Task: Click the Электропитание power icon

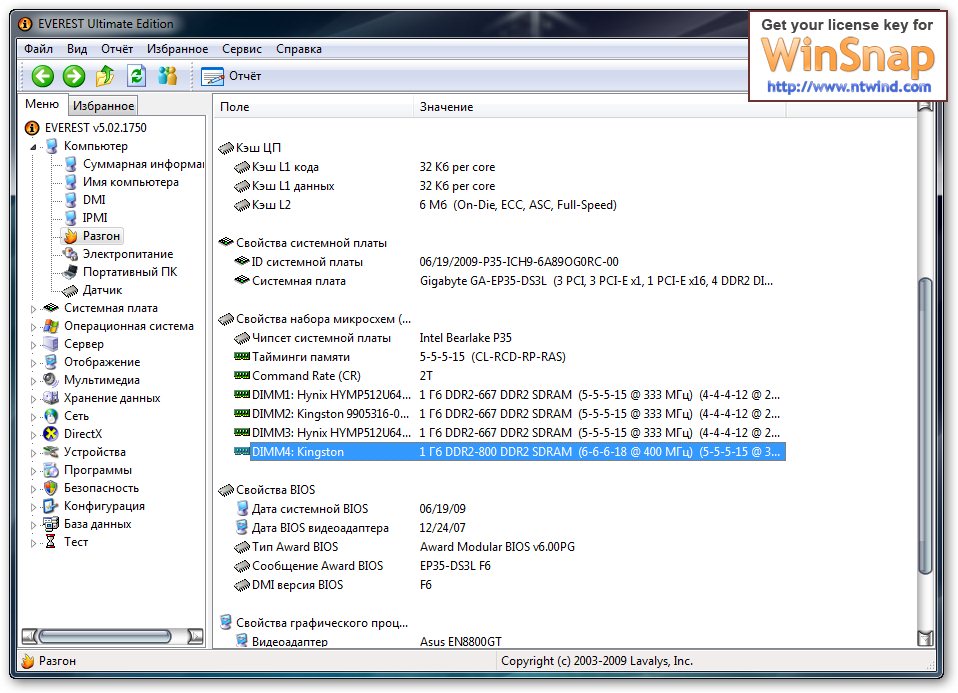Action: (71, 254)
